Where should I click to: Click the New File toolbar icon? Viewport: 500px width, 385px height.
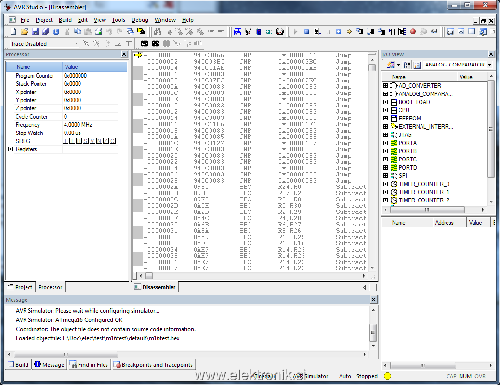coord(13,32)
